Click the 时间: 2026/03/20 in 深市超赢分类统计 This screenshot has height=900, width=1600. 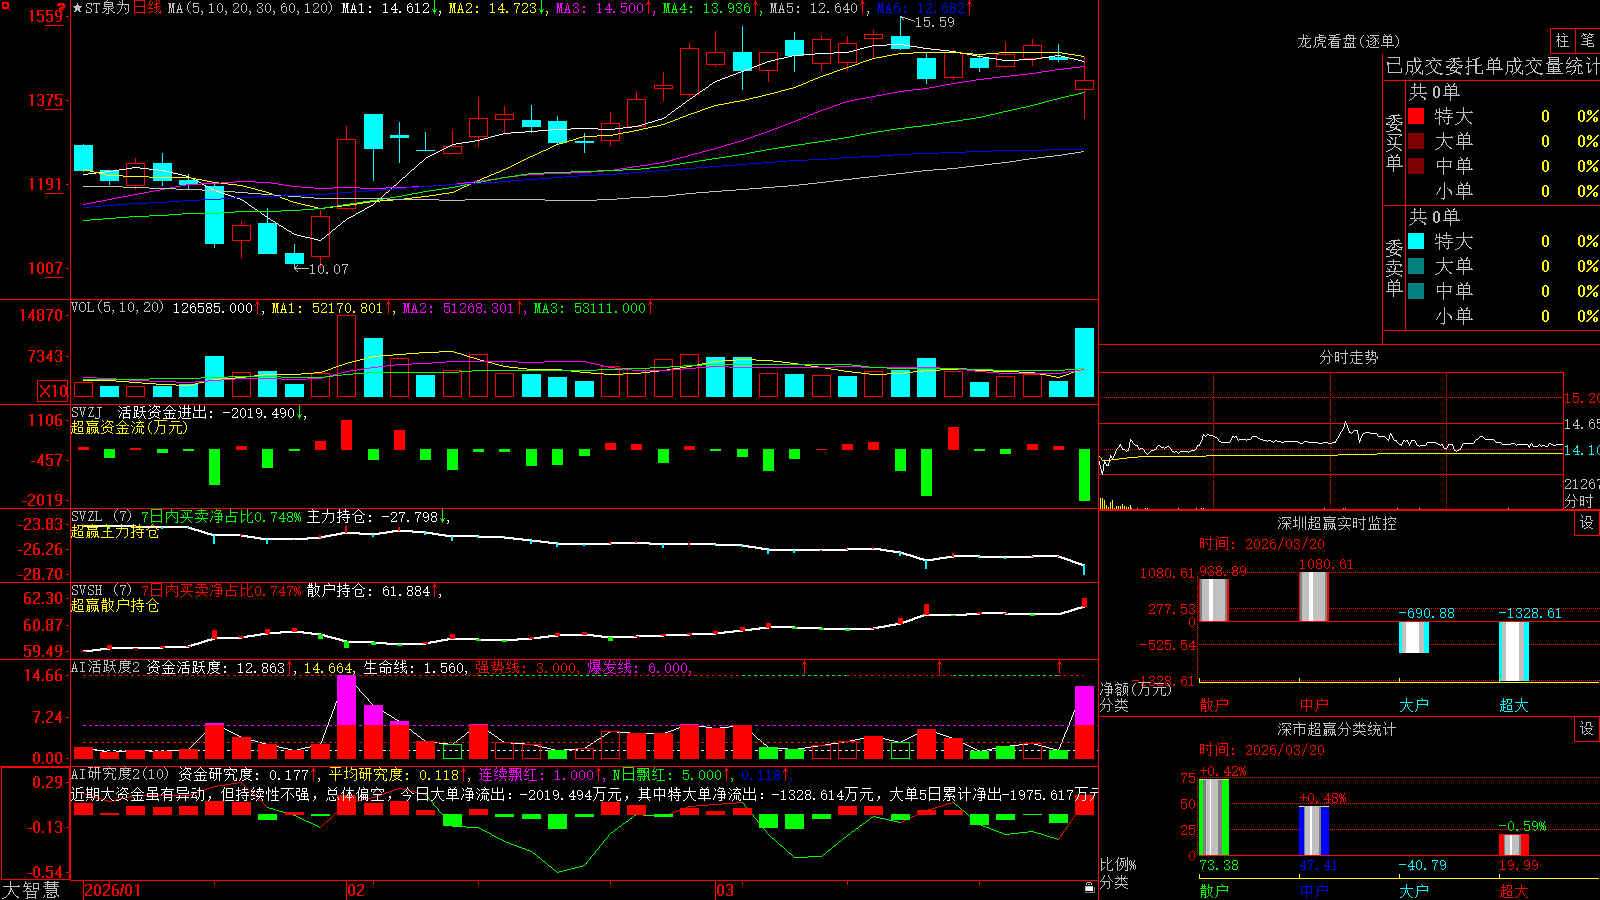pyautogui.click(x=1262, y=750)
